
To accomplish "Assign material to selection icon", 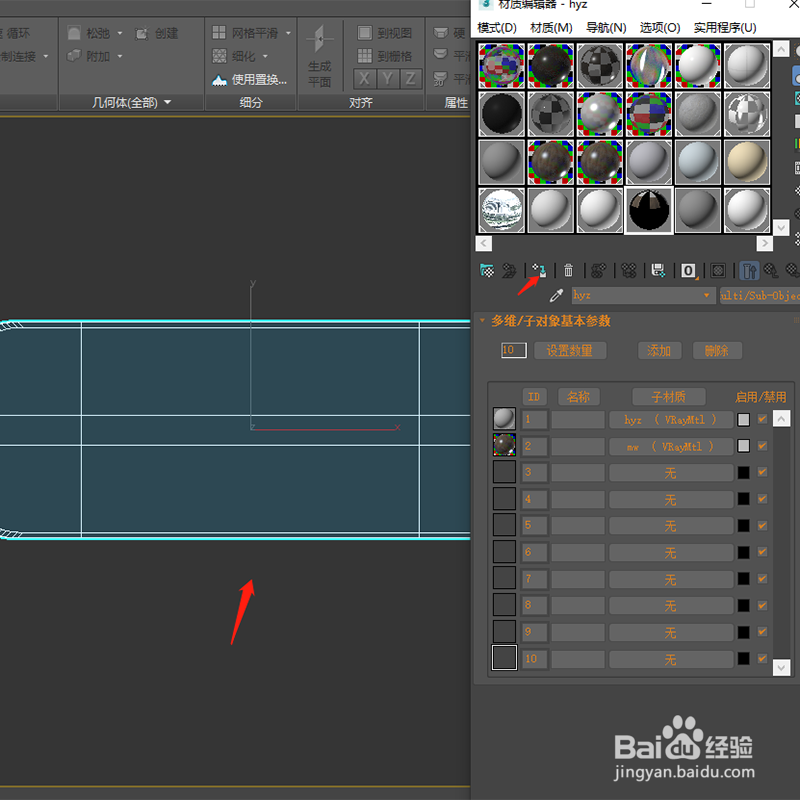I will [x=539, y=270].
